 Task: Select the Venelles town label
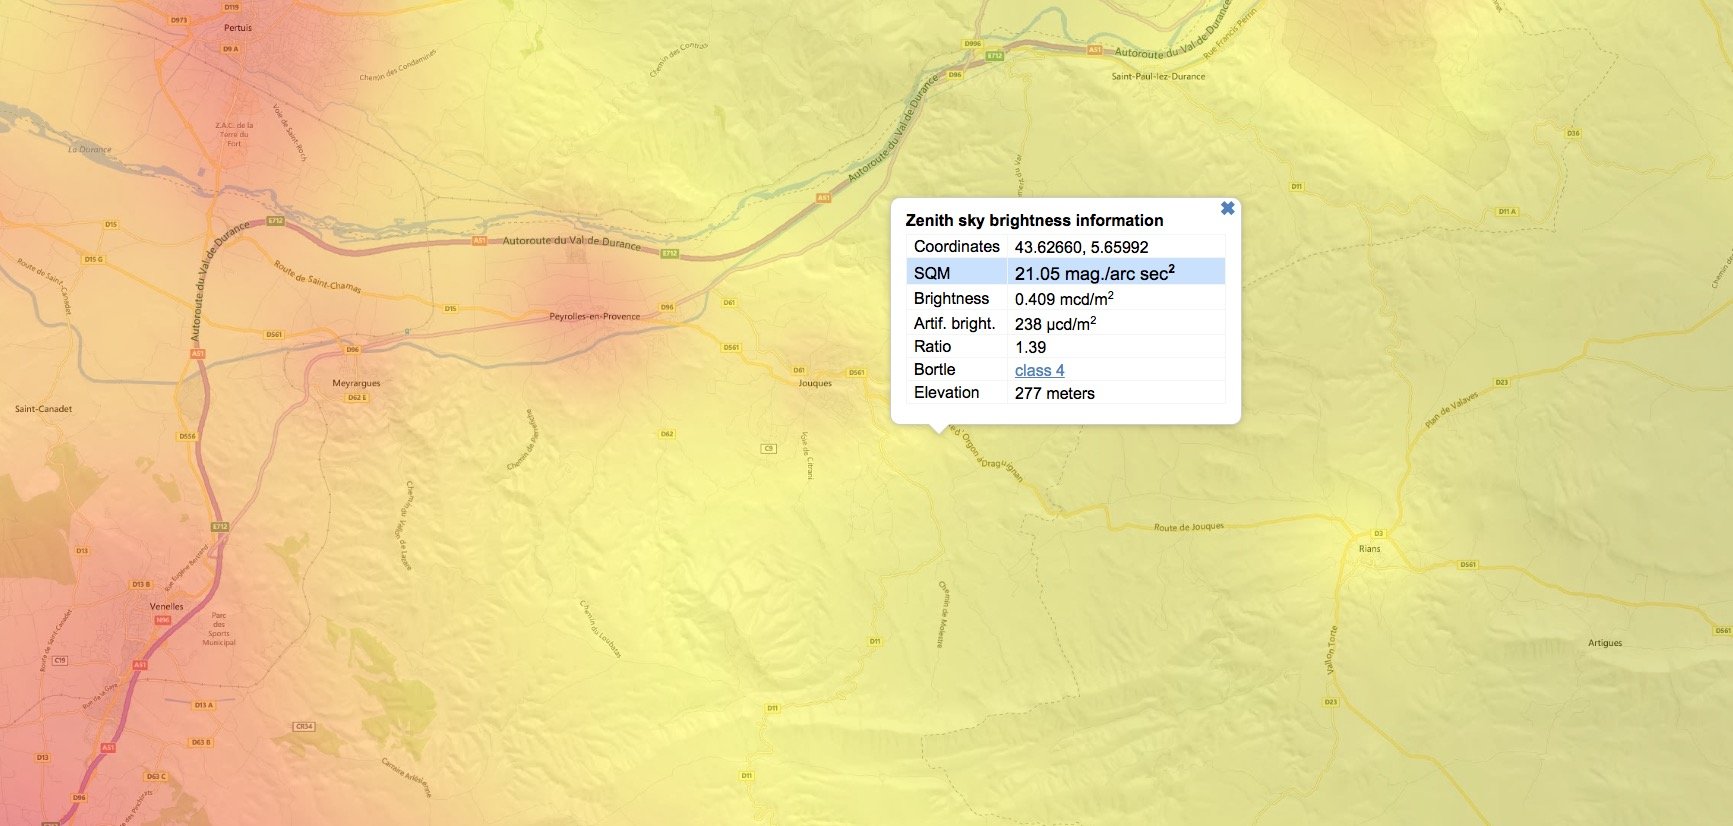(167, 606)
